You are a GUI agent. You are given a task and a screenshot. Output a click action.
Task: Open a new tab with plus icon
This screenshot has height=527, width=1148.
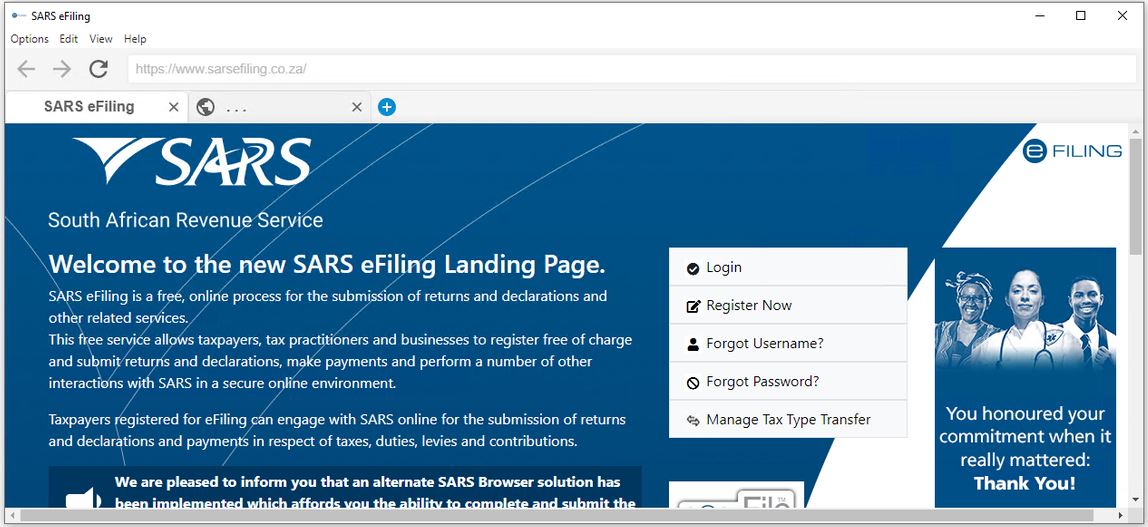(387, 108)
